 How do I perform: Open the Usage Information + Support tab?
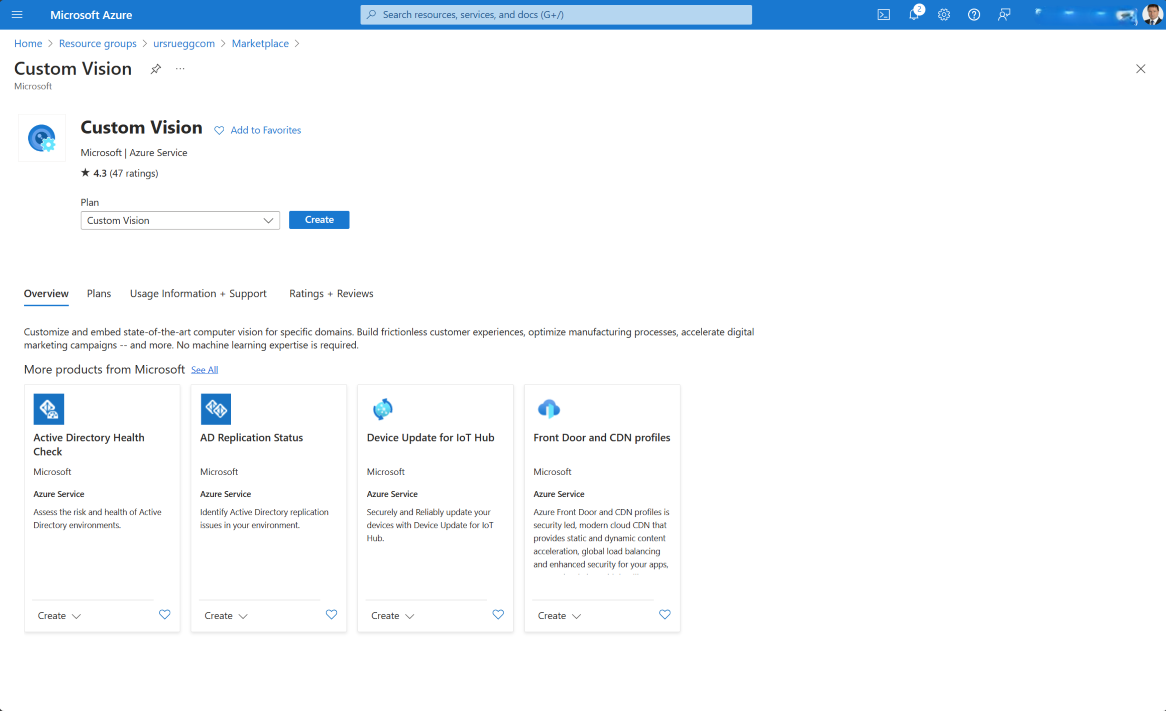pos(198,294)
